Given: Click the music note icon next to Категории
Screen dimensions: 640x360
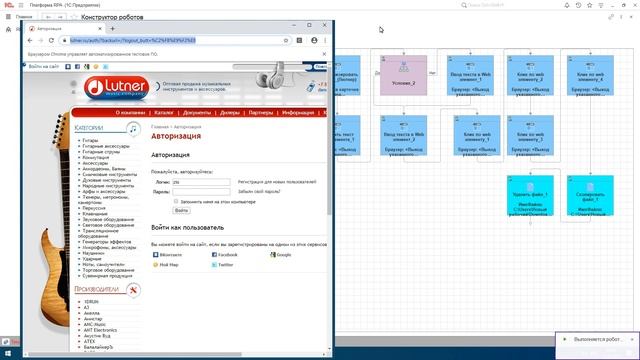Looking at the screenshot, I should tap(133, 129).
